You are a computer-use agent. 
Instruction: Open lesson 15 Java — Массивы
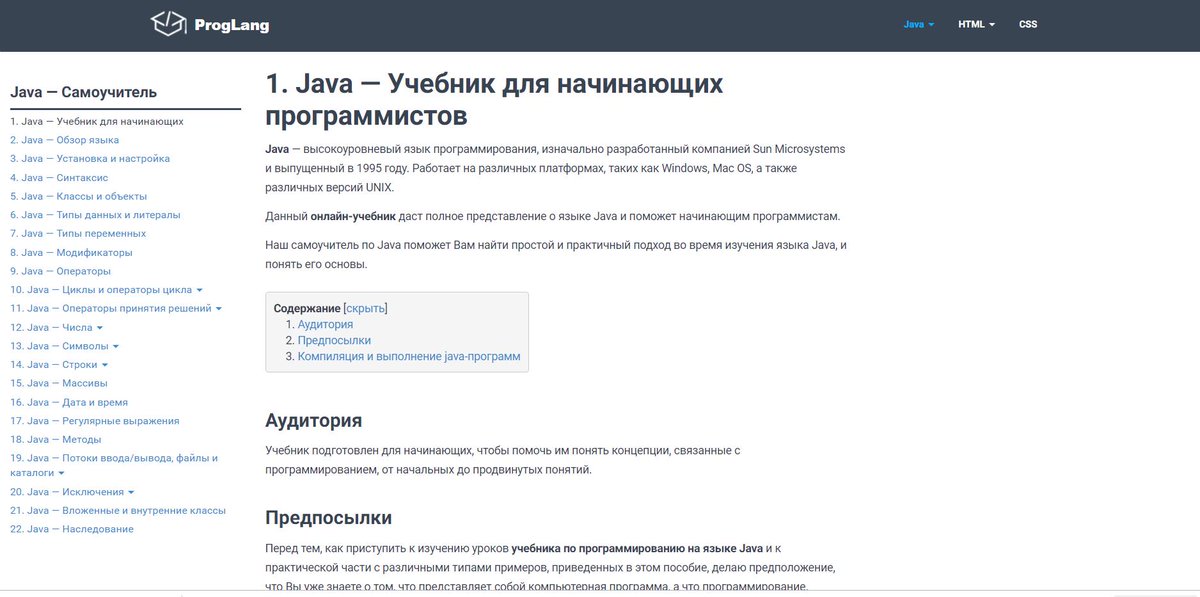click(59, 383)
